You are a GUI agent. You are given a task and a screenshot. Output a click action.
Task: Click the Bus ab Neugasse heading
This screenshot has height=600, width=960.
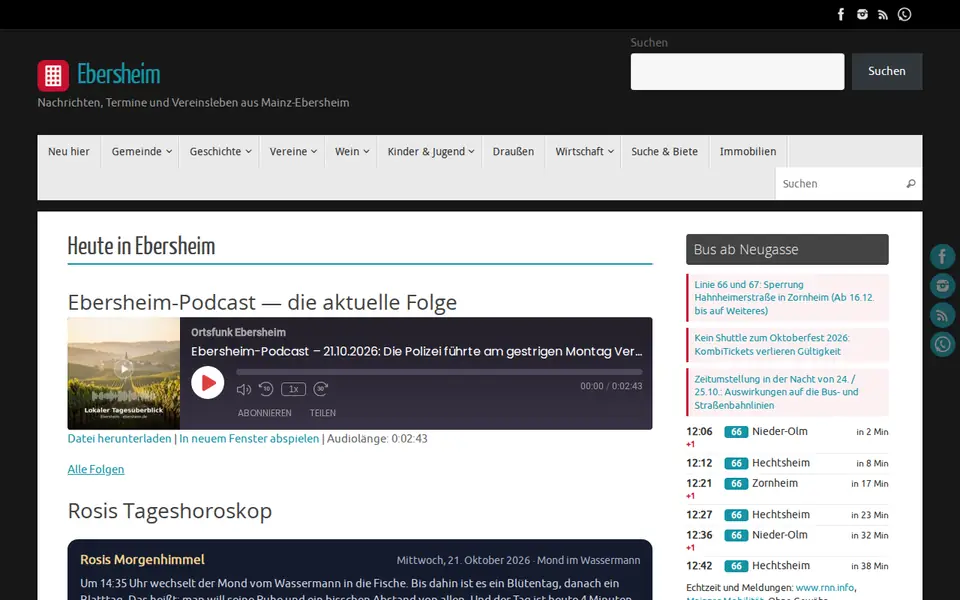[787, 249]
